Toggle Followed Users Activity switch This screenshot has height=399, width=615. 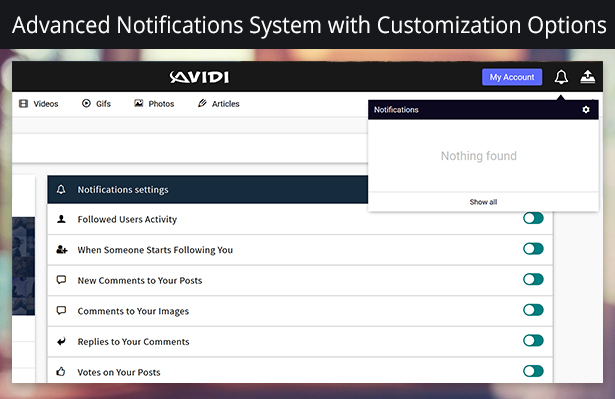point(533,218)
